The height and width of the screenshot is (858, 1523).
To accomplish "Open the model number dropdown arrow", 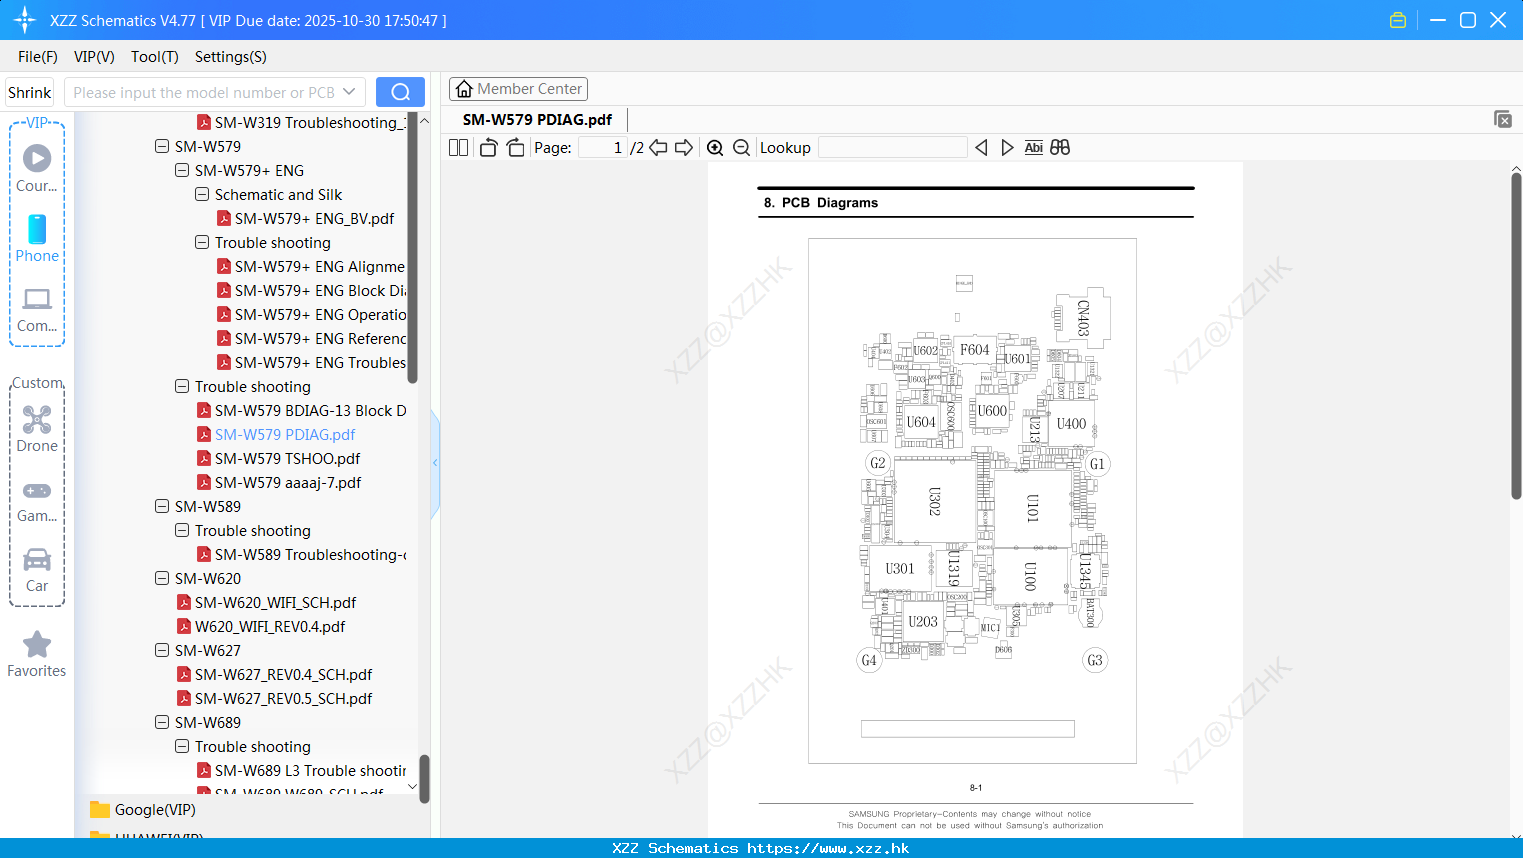I will (x=349, y=92).
